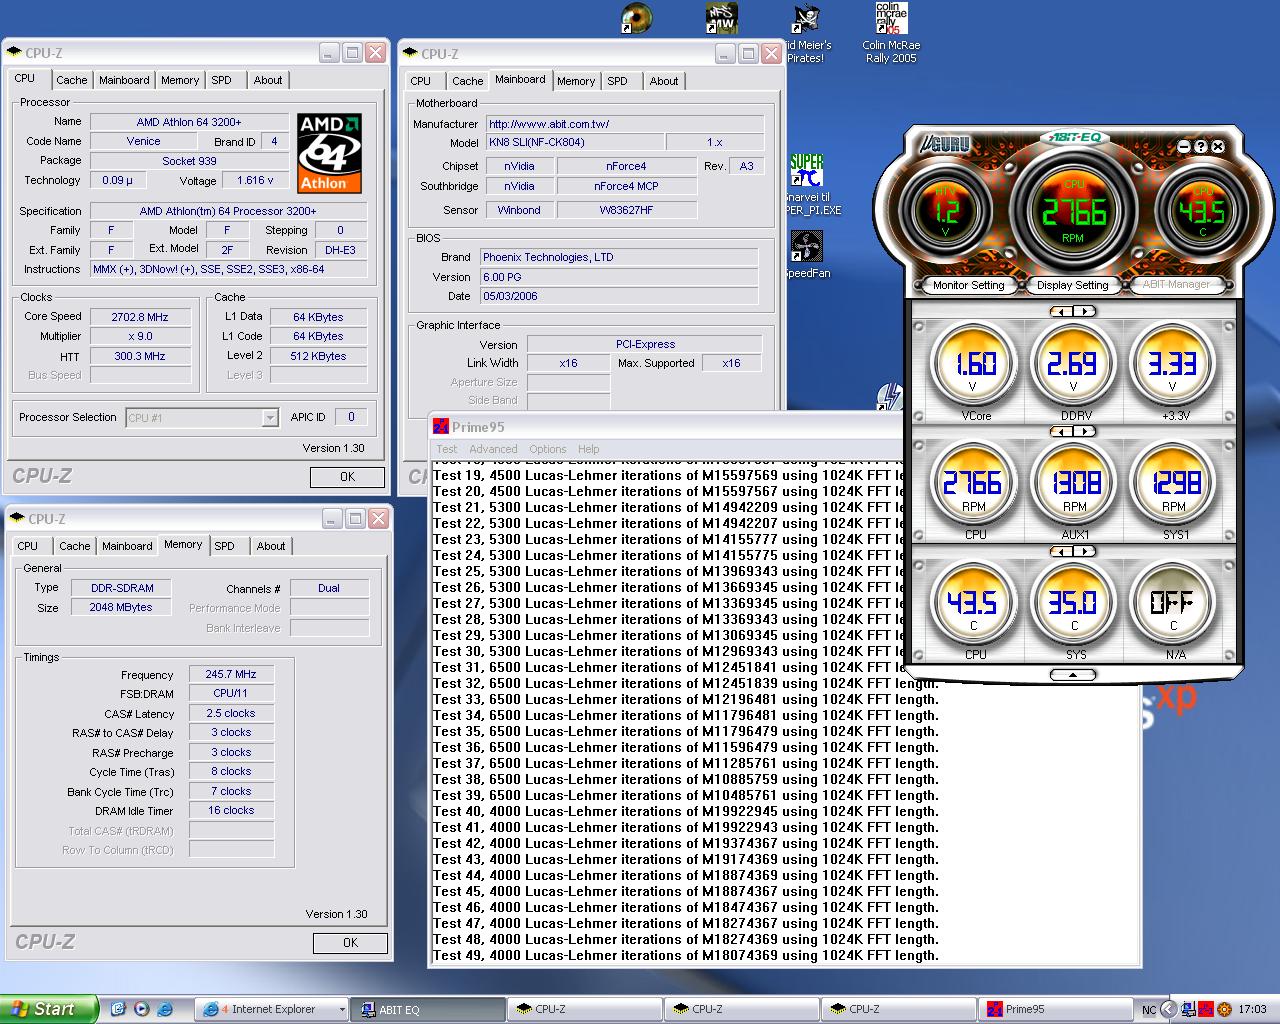1280x1024 pixels.
Task: Close the ABIT EQ uGuru panel
Action: coord(1218,146)
